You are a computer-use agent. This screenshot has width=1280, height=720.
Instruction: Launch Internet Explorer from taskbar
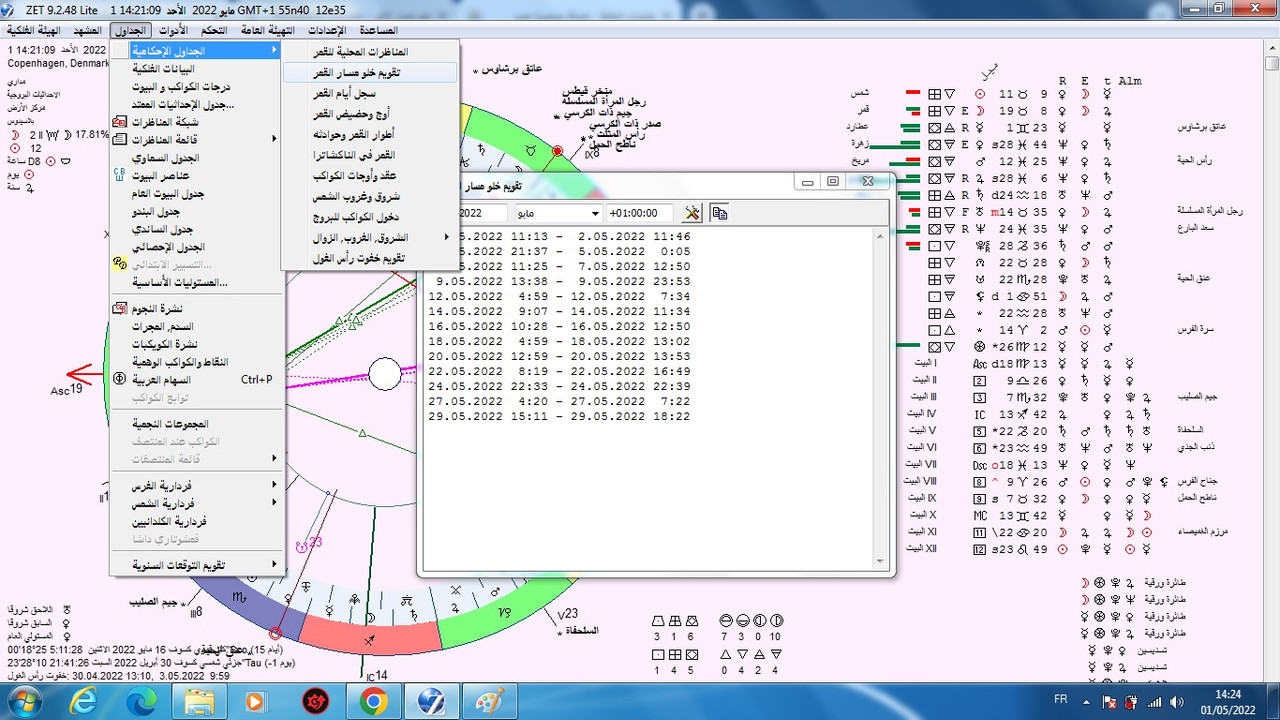84,701
